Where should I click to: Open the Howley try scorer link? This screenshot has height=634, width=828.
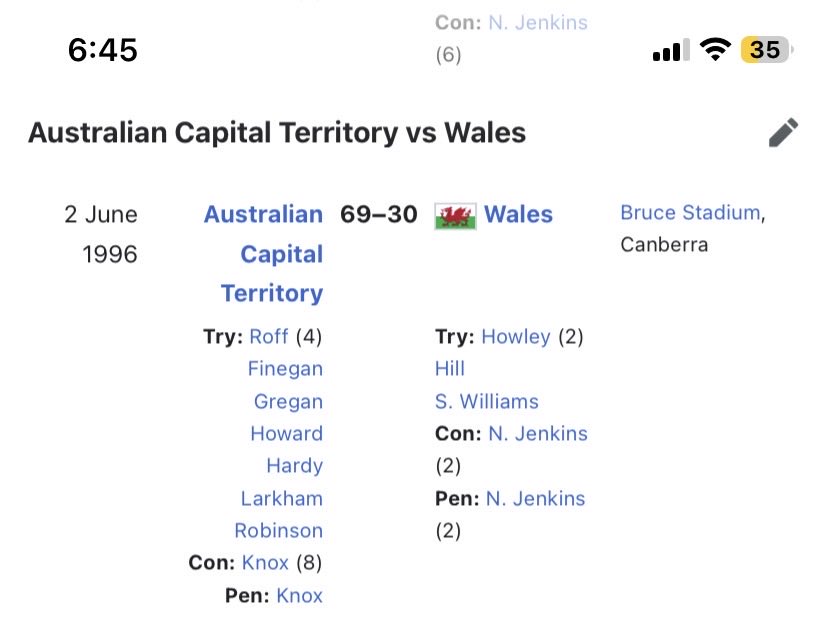click(516, 336)
